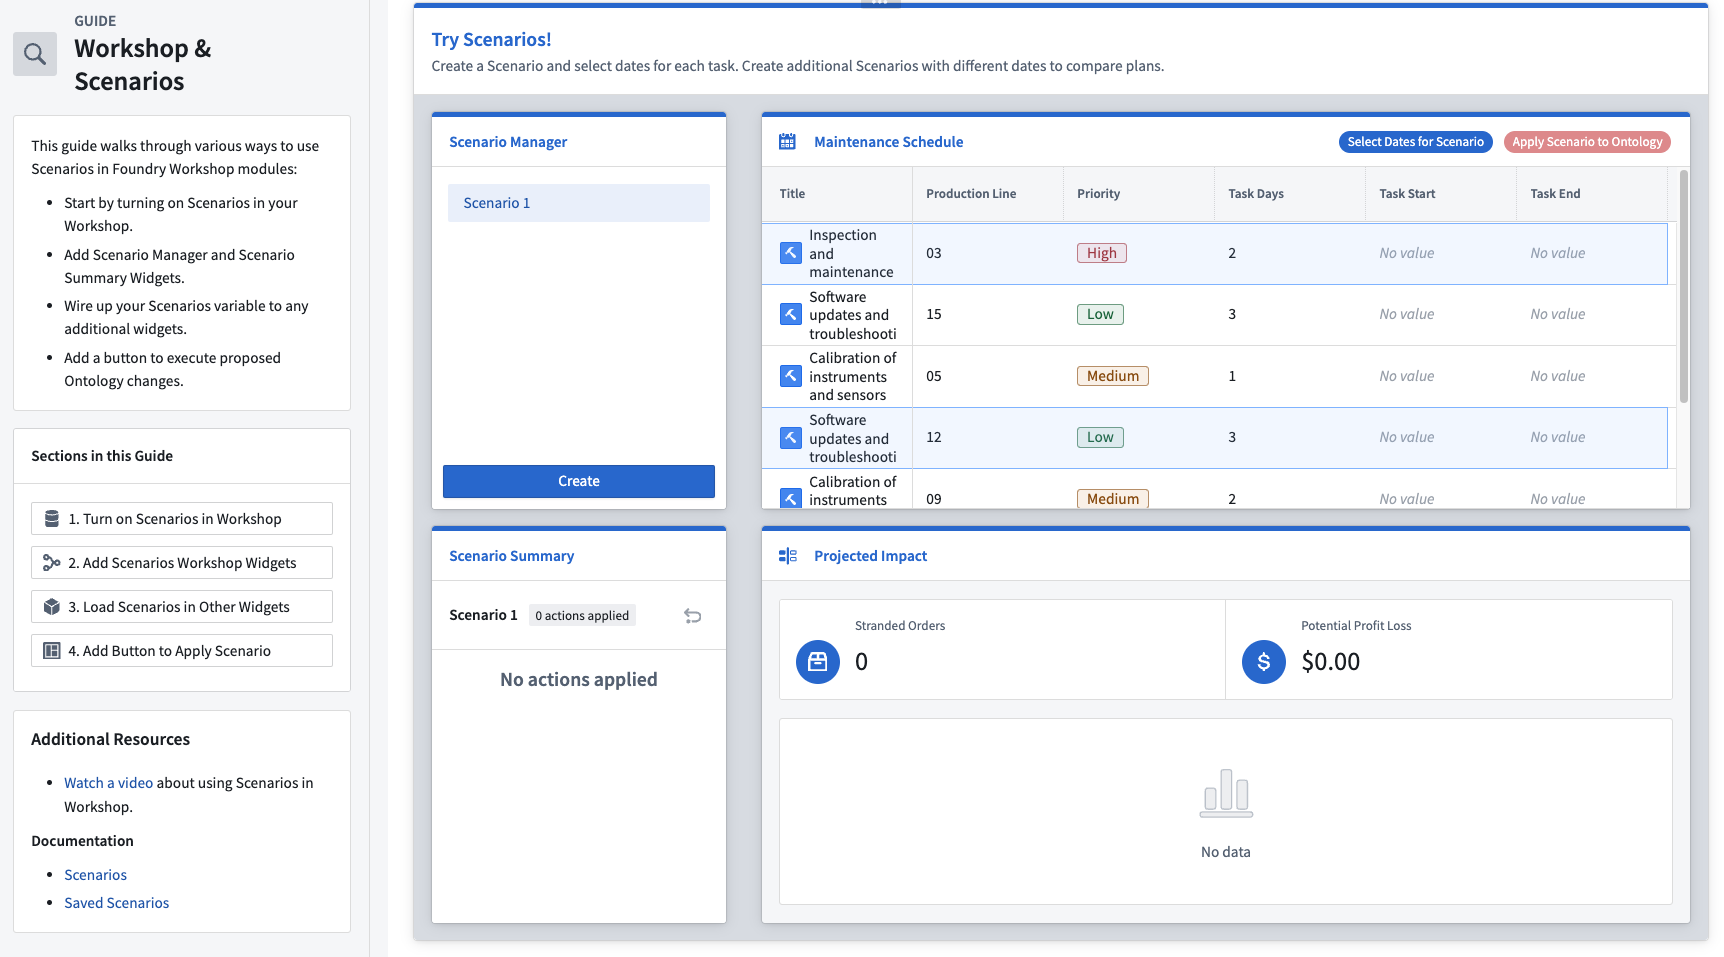Click the Medium priority tag for line 05

(1112, 376)
